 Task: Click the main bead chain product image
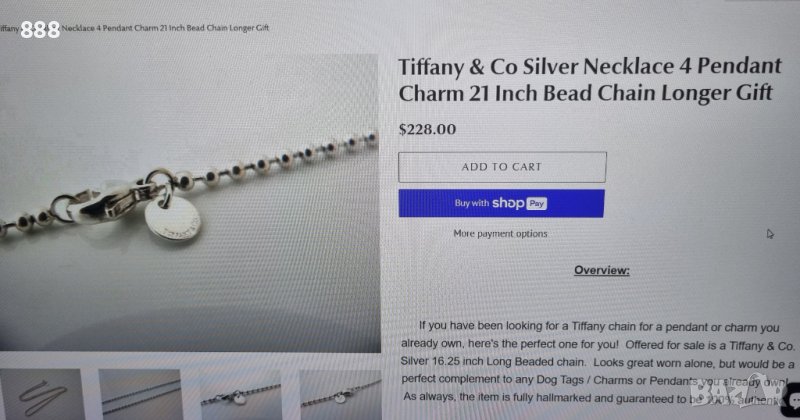[189, 203]
